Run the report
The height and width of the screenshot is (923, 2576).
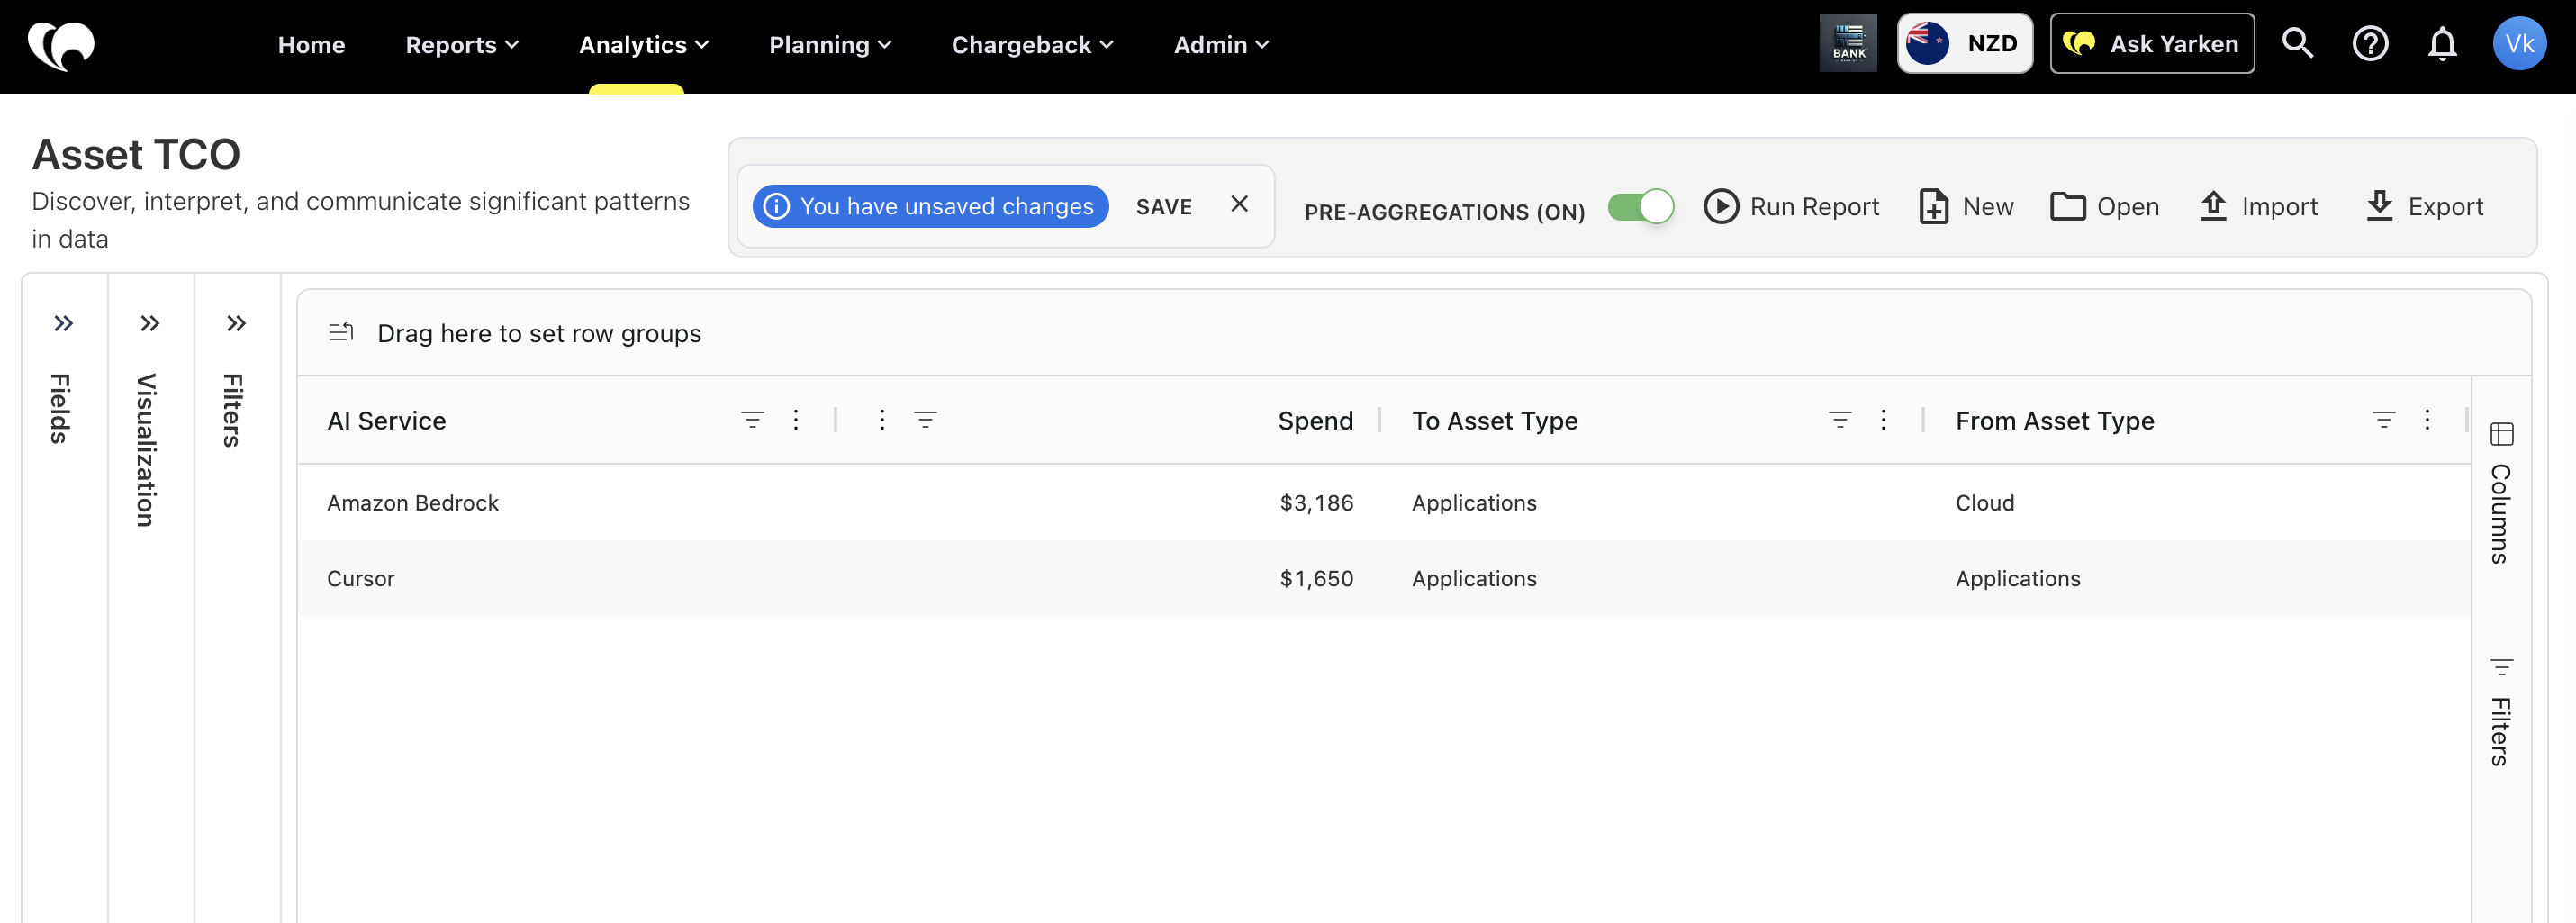coord(1791,206)
